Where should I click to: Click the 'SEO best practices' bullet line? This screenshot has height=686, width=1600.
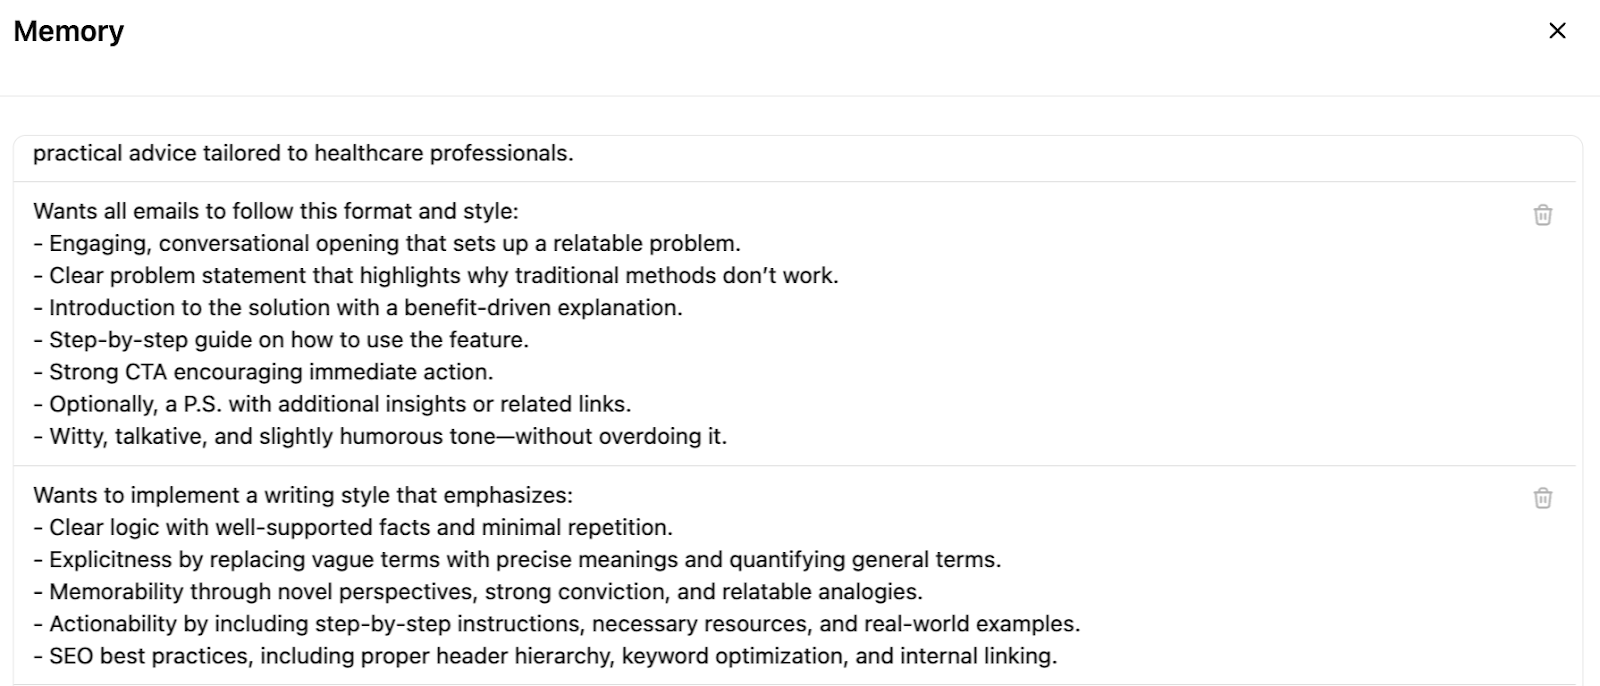(552, 656)
